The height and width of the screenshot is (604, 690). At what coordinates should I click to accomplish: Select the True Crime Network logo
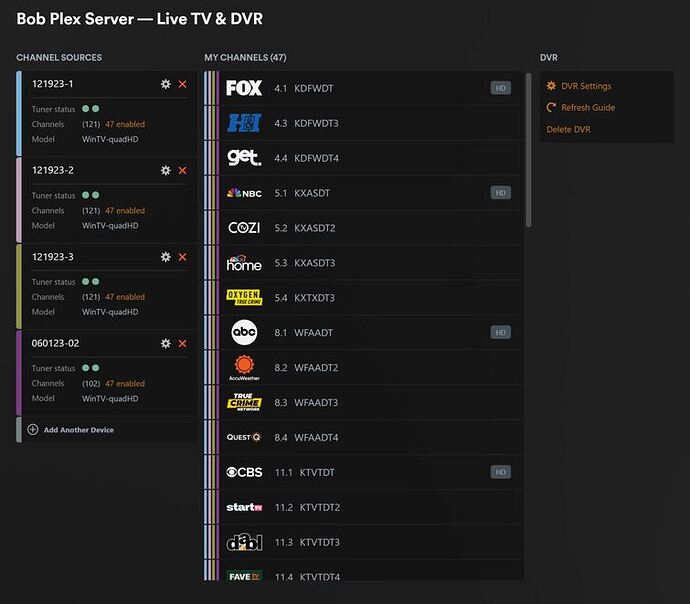point(244,403)
